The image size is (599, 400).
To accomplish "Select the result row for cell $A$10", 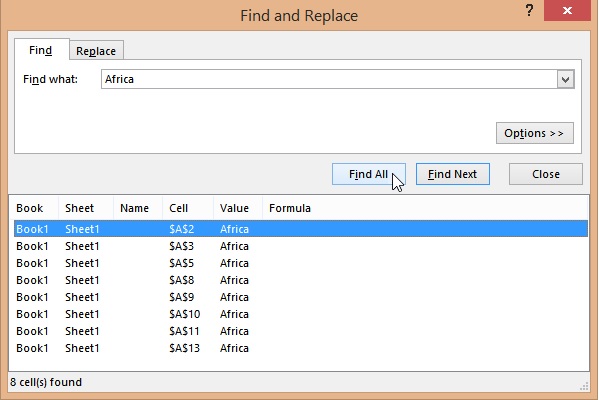I will click(x=301, y=314).
